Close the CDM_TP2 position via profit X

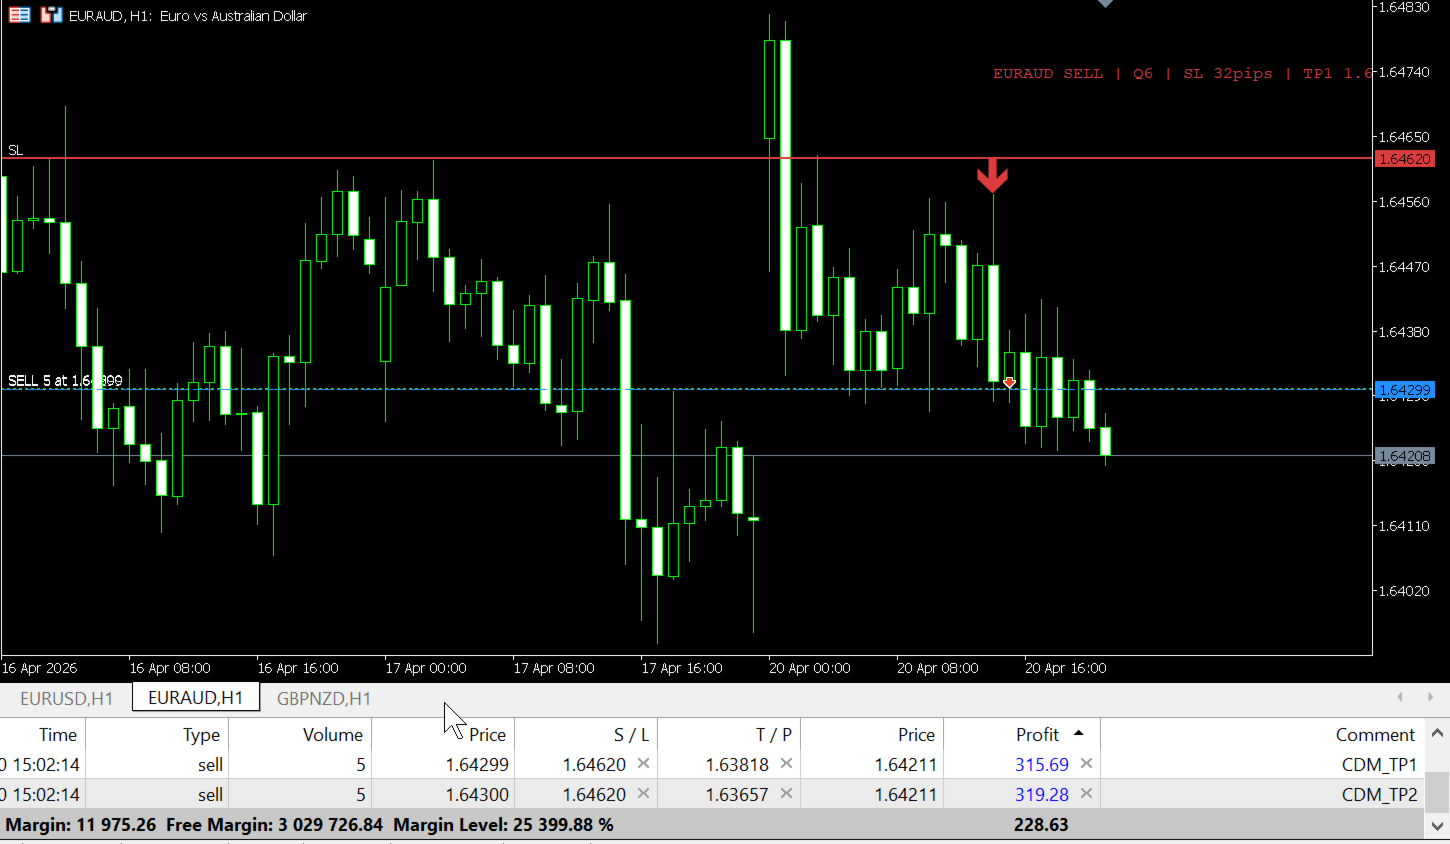(x=1086, y=794)
